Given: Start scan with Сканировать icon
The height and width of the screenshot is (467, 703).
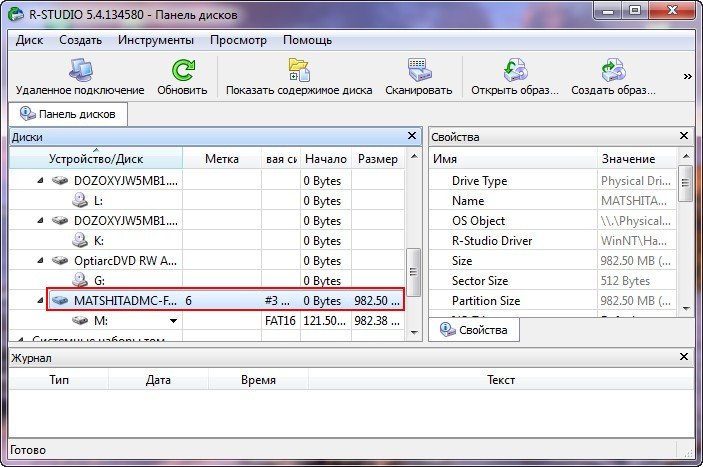Looking at the screenshot, I should click(x=419, y=69).
